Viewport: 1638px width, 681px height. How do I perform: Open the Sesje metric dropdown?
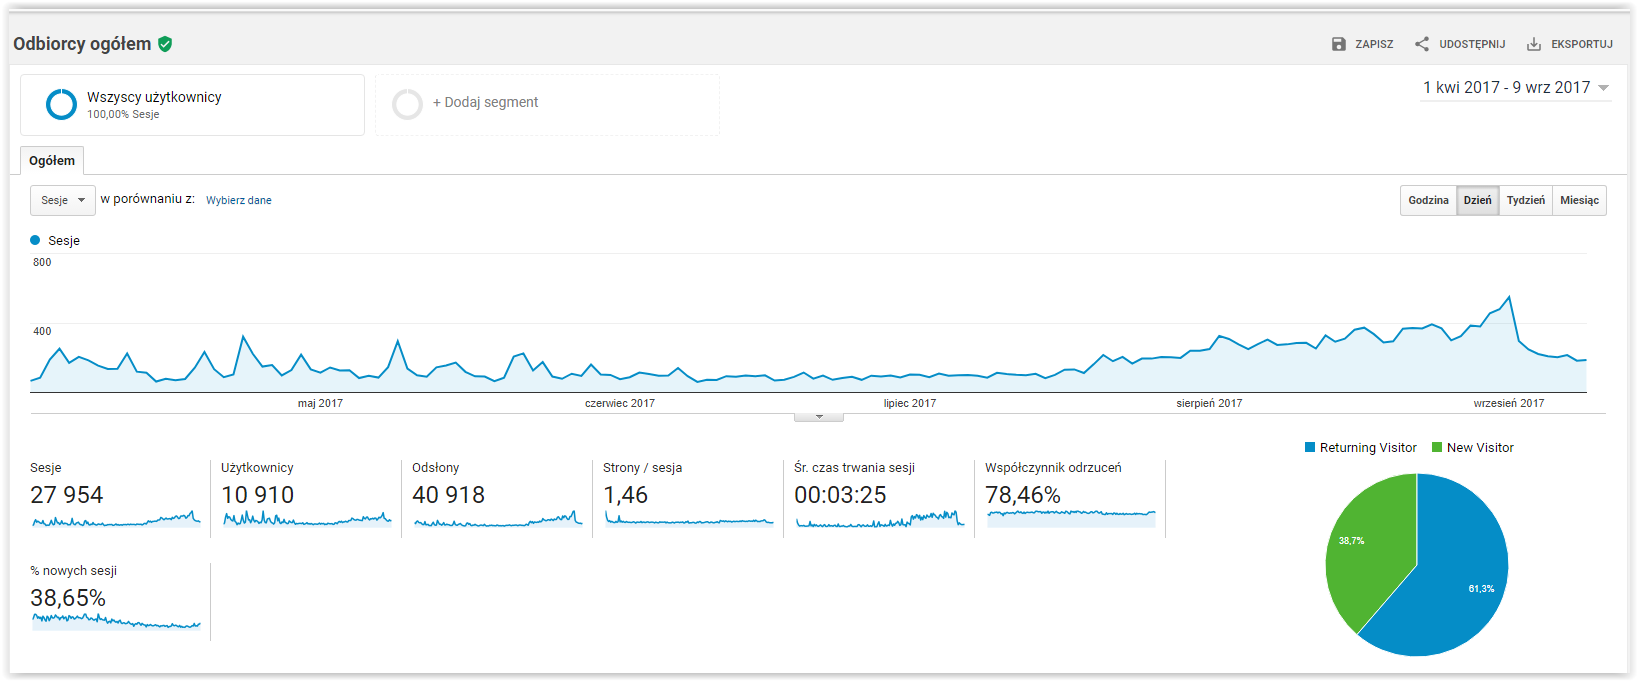63,200
